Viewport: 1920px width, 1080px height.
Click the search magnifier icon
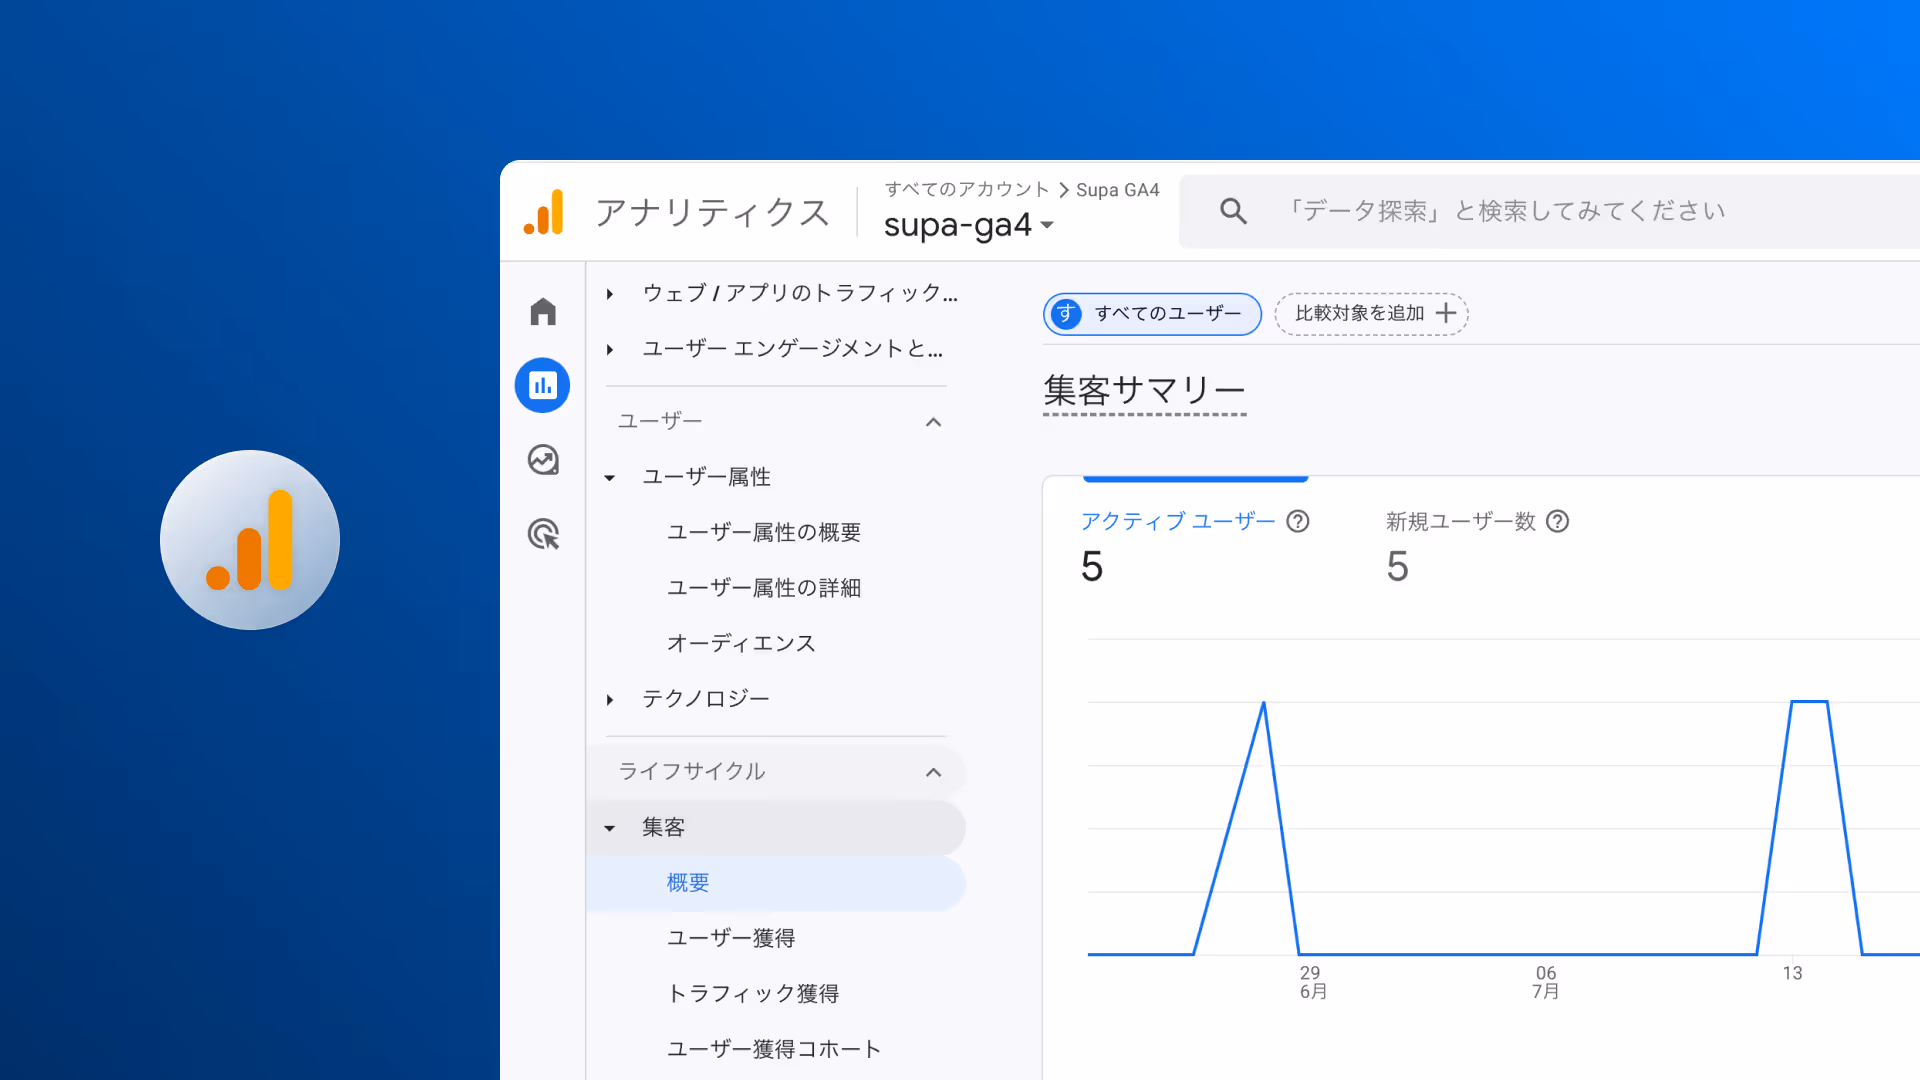click(x=1233, y=211)
